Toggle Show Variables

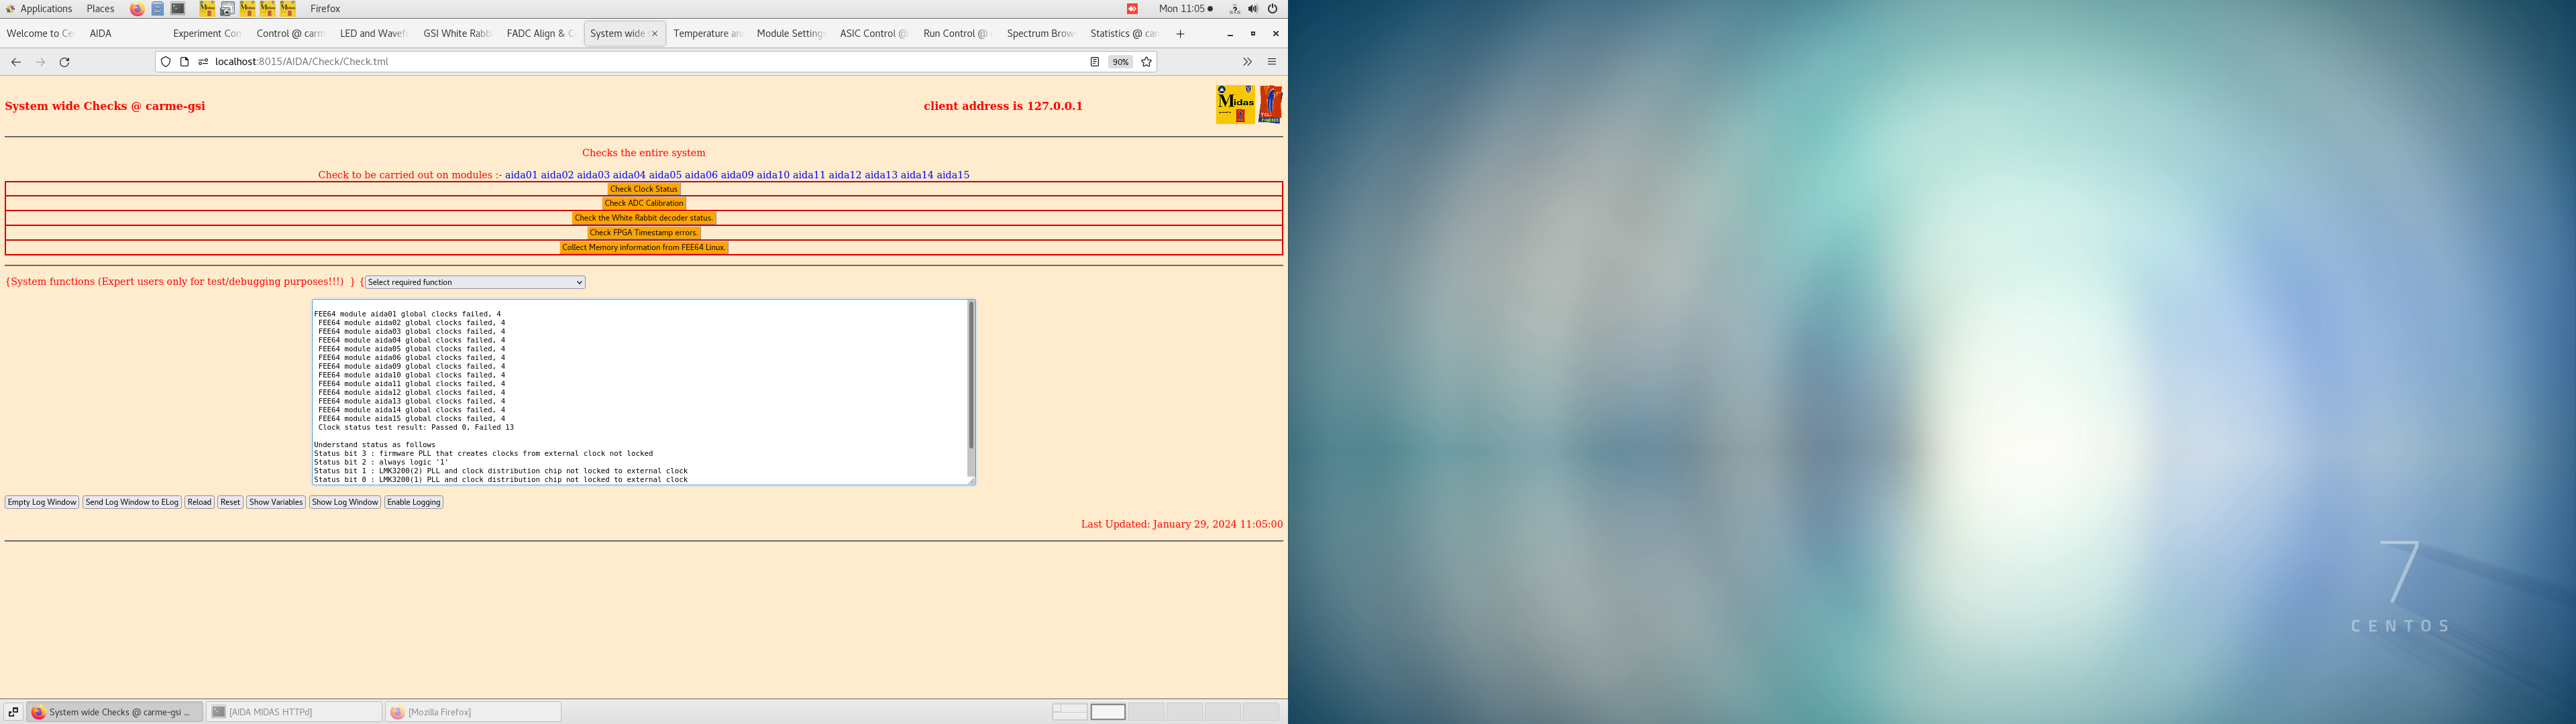[275, 501]
